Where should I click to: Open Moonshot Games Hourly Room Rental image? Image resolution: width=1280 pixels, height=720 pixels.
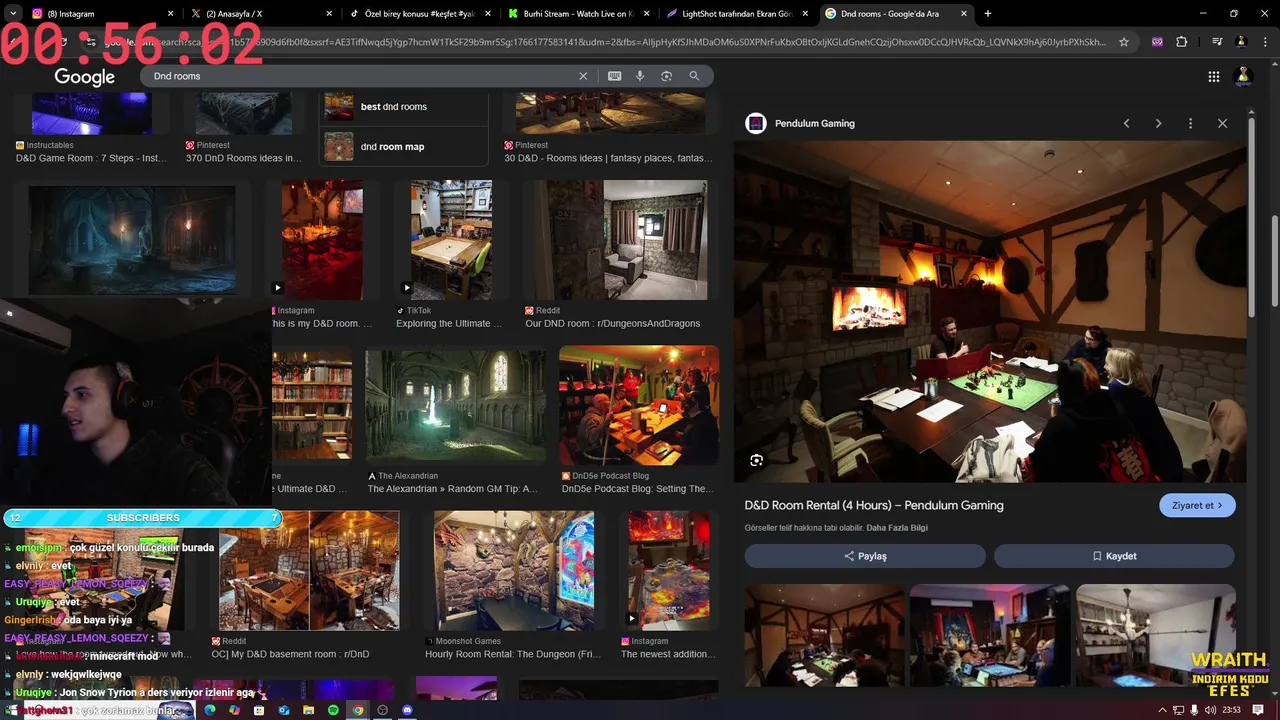513,570
